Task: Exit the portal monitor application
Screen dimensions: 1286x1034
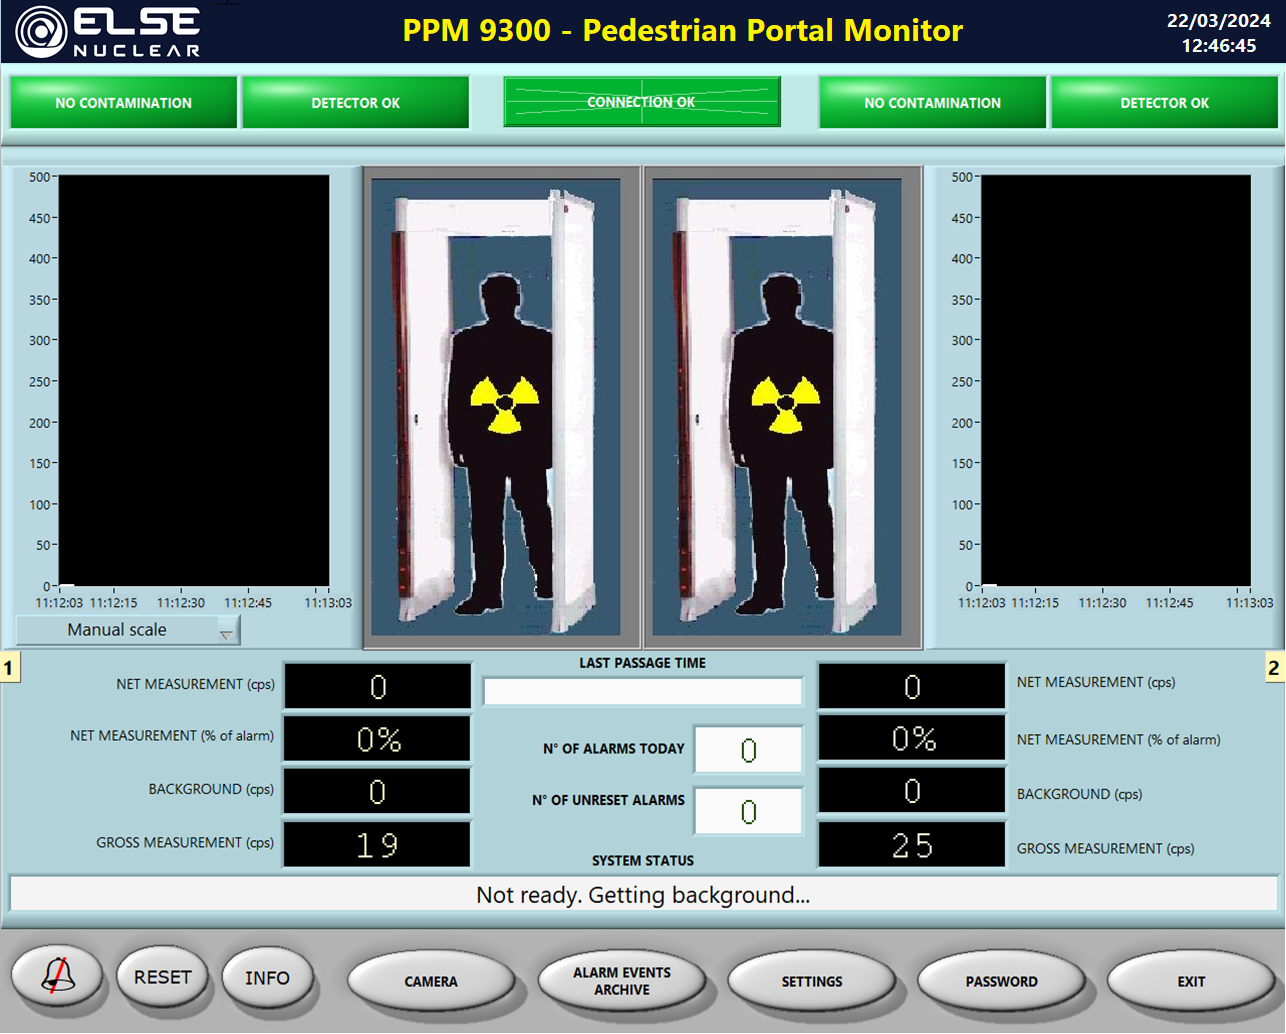Action: 1190,981
